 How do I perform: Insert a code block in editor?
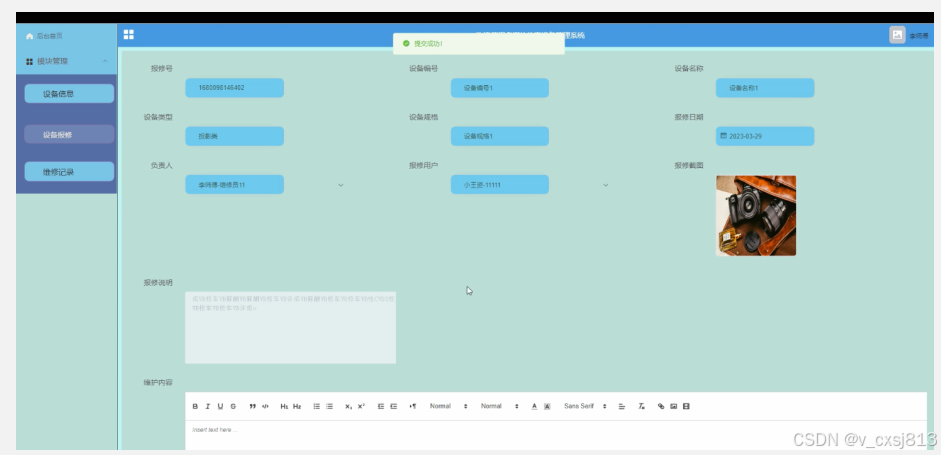point(265,406)
